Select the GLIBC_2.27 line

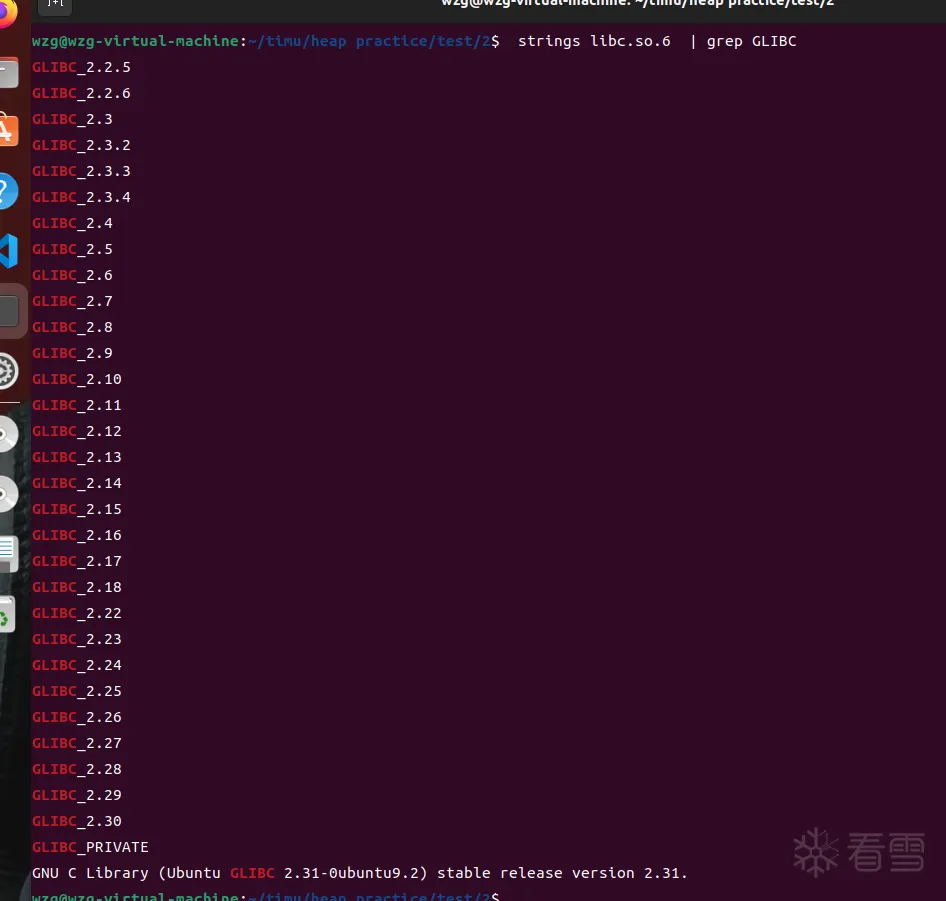click(x=77, y=743)
